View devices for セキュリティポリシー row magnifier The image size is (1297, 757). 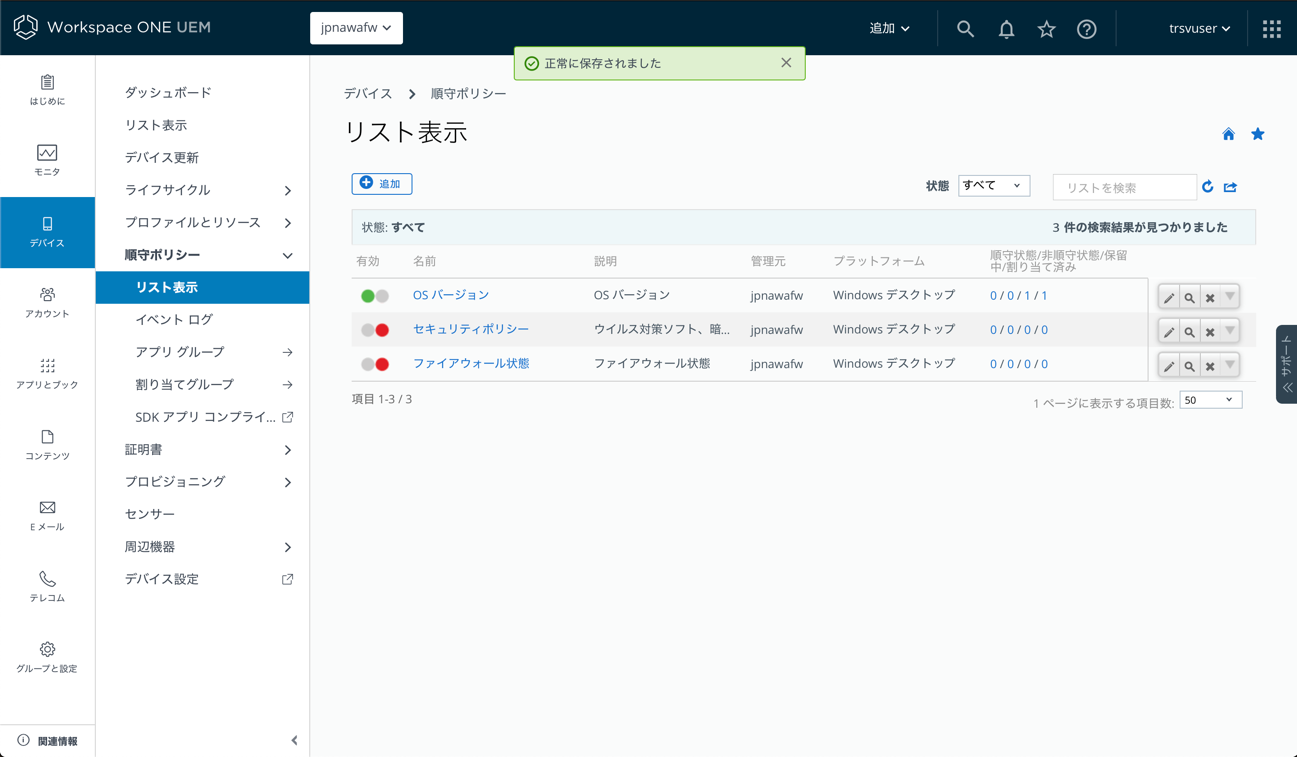[1189, 331]
